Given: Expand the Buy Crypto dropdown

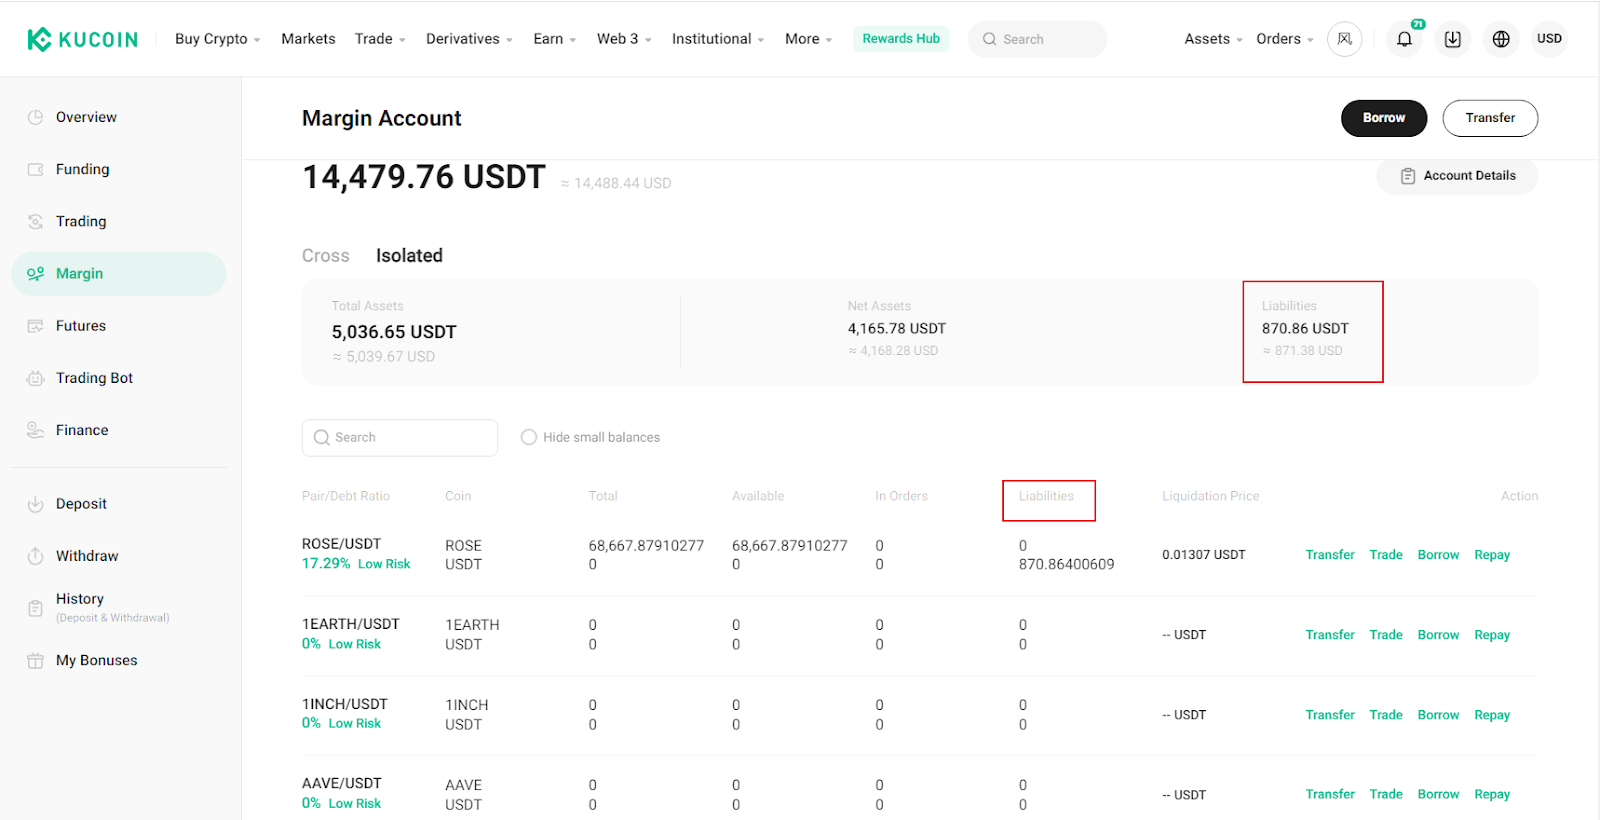Looking at the screenshot, I should point(218,39).
